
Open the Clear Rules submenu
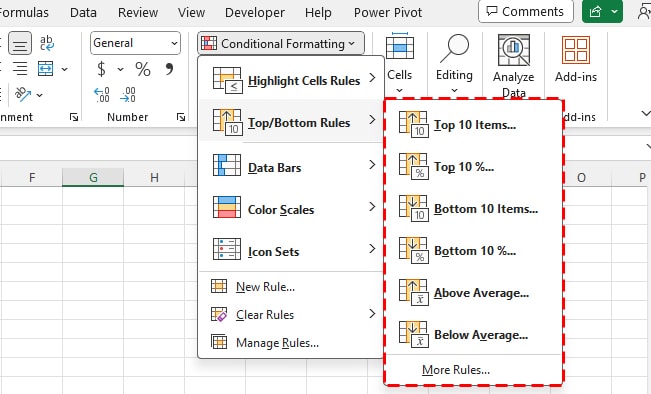[292, 315]
